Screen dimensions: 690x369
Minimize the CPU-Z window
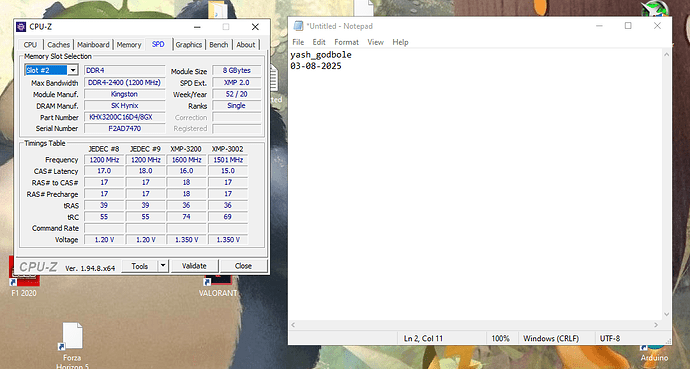click(x=197, y=27)
